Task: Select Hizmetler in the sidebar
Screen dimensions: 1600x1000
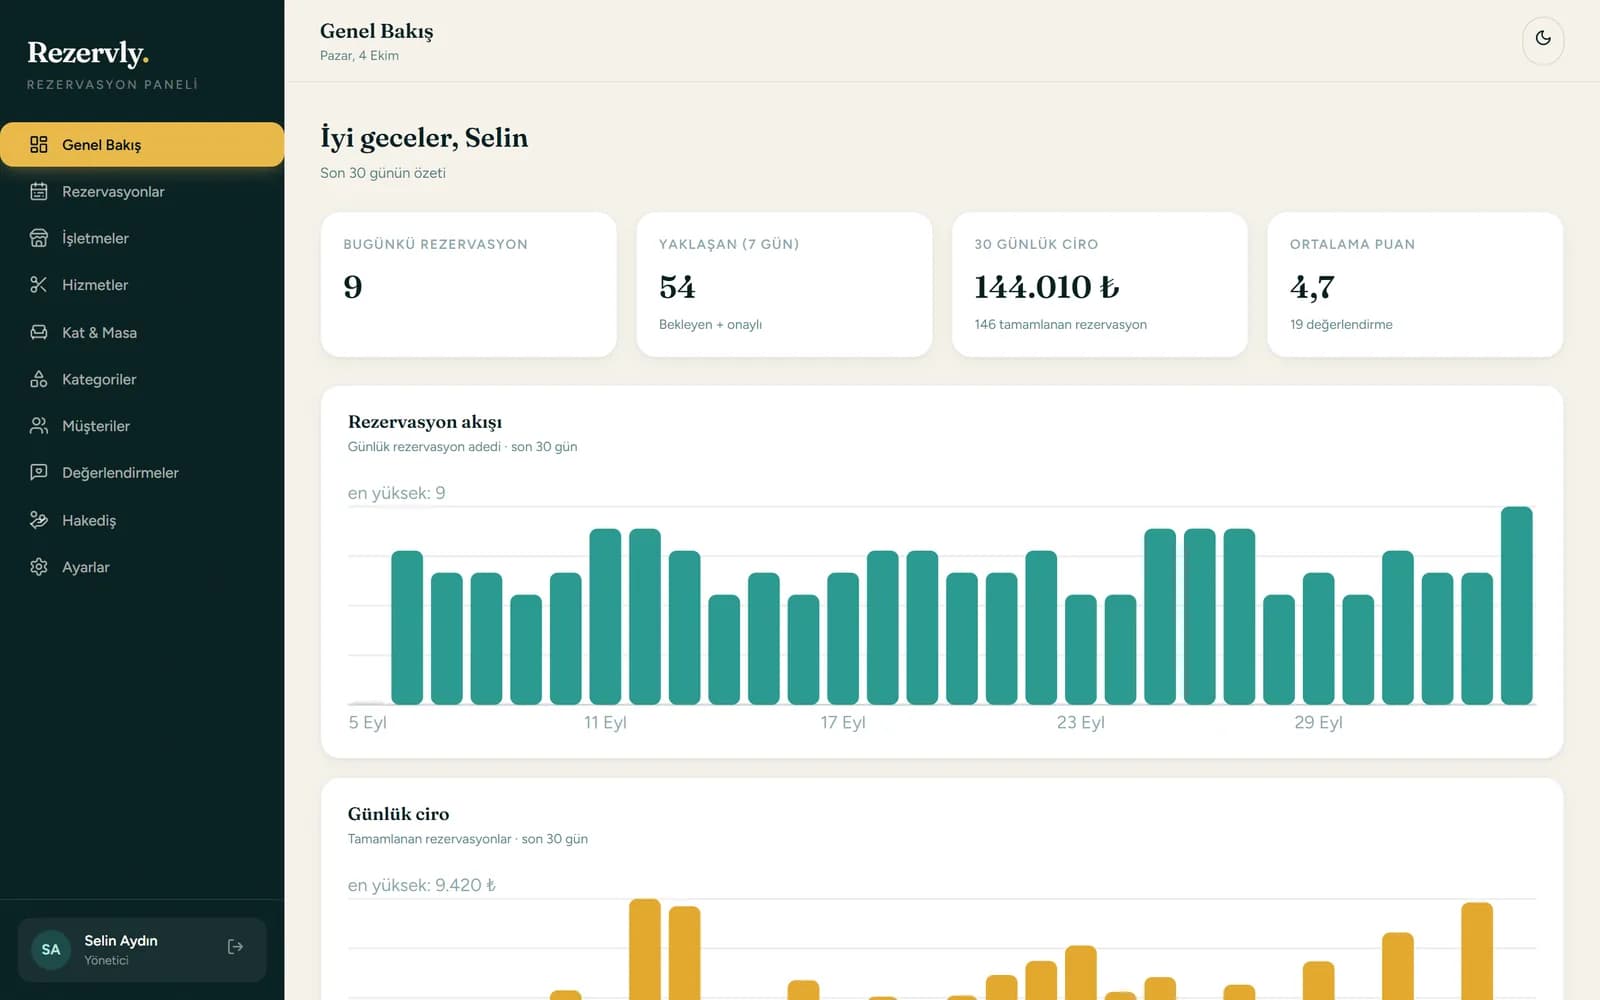Action: (142, 285)
